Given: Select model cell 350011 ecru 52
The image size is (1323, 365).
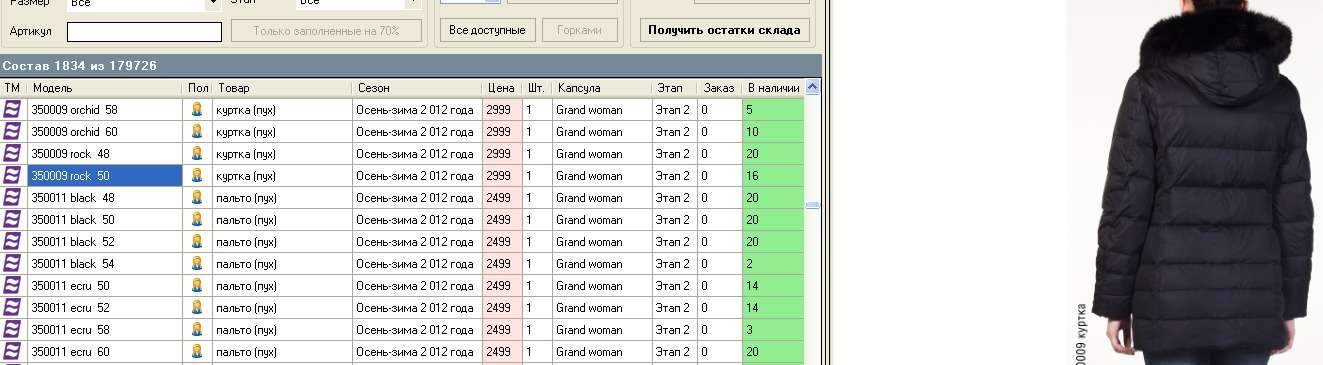Looking at the screenshot, I should pyautogui.click(x=105, y=307).
